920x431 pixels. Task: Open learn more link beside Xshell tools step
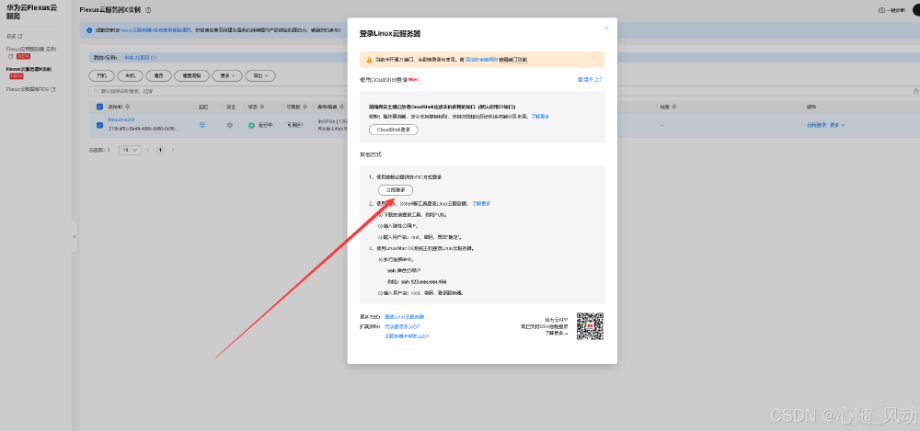coord(481,203)
